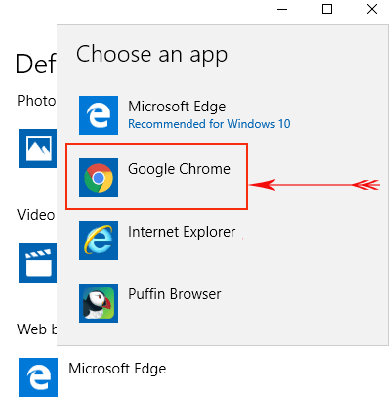Click the Google Chrome label
The height and width of the screenshot is (407, 391).
[179, 169]
